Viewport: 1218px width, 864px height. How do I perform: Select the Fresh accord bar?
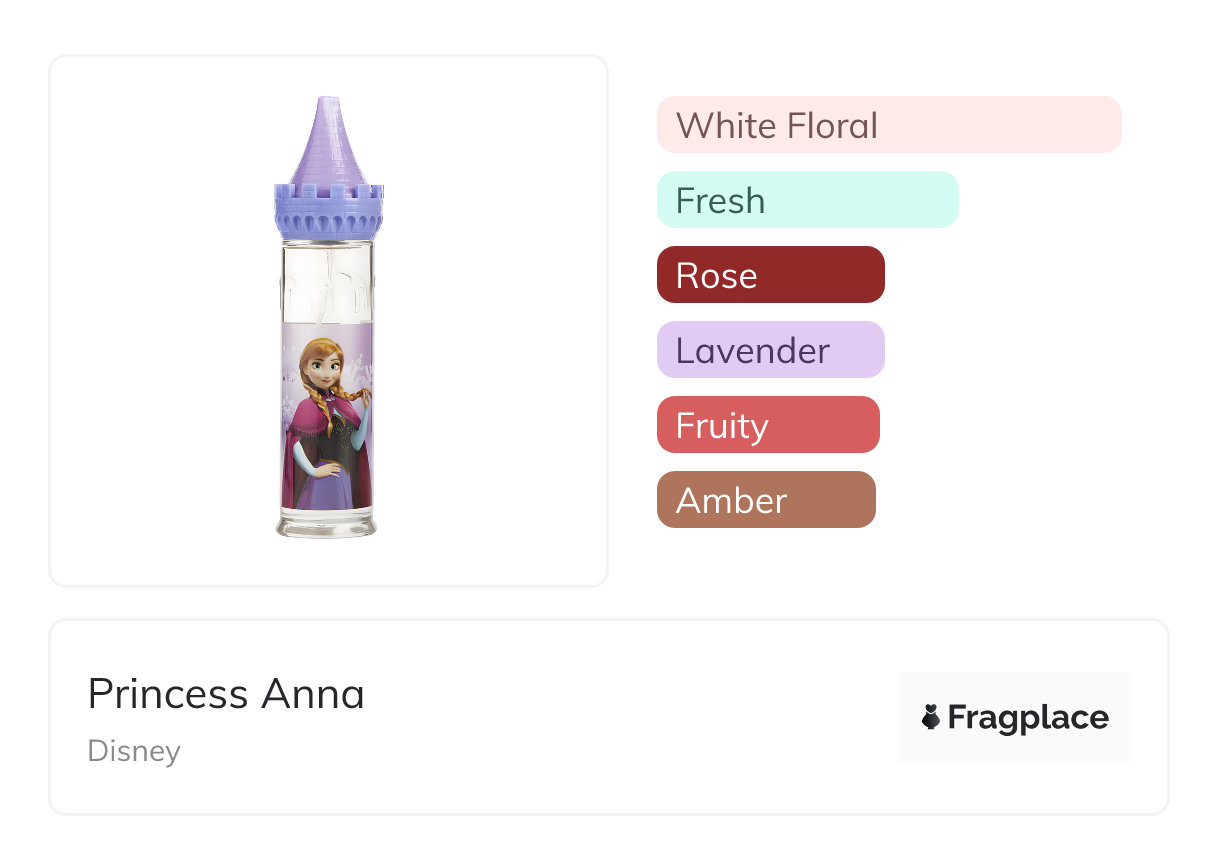pyautogui.click(x=807, y=200)
